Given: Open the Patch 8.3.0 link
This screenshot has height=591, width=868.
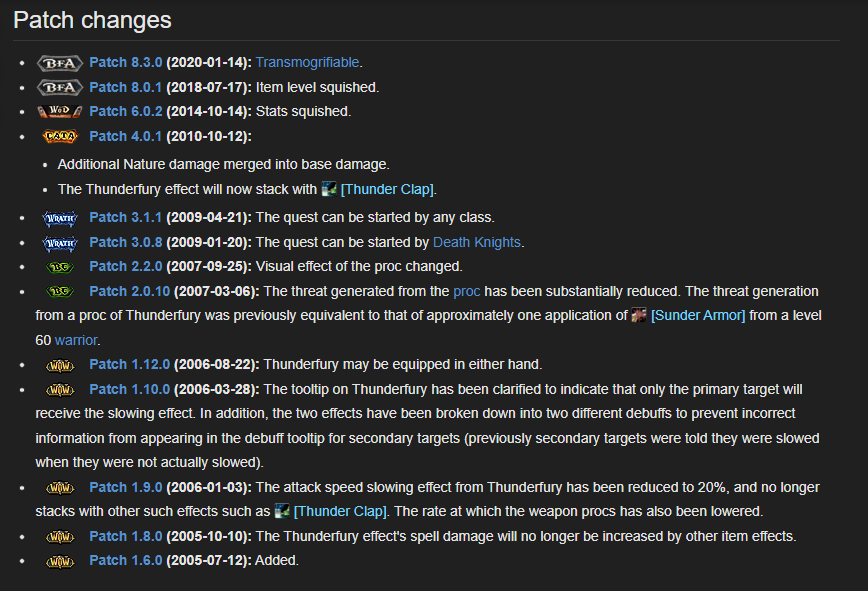Looking at the screenshot, I should pyautogui.click(x=125, y=63).
